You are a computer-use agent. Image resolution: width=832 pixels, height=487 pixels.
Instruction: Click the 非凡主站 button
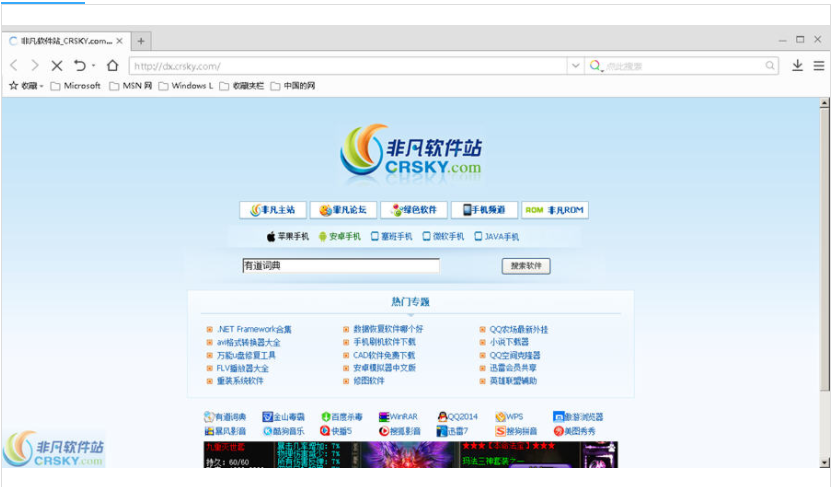[273, 210]
